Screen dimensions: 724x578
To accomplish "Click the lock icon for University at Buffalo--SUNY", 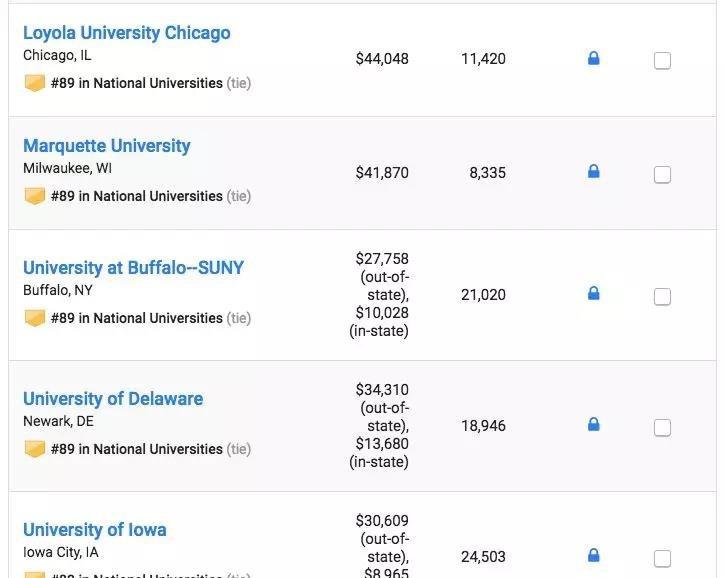I will click(593, 294).
